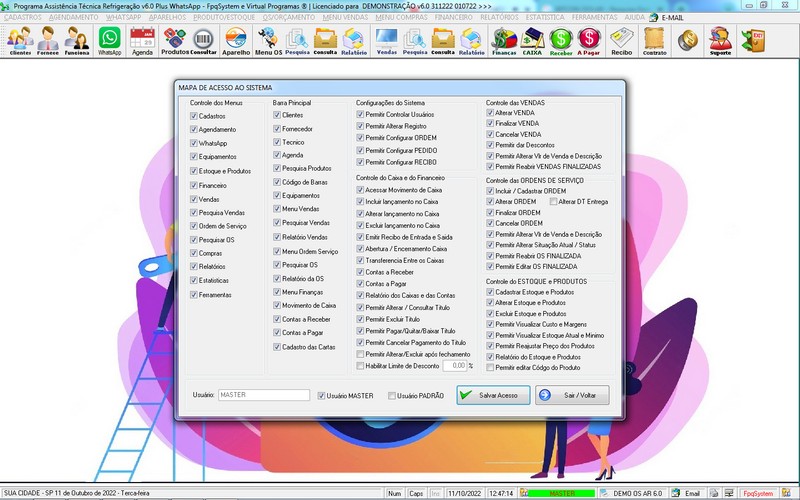Click the Sair / Voltar button

point(572,395)
